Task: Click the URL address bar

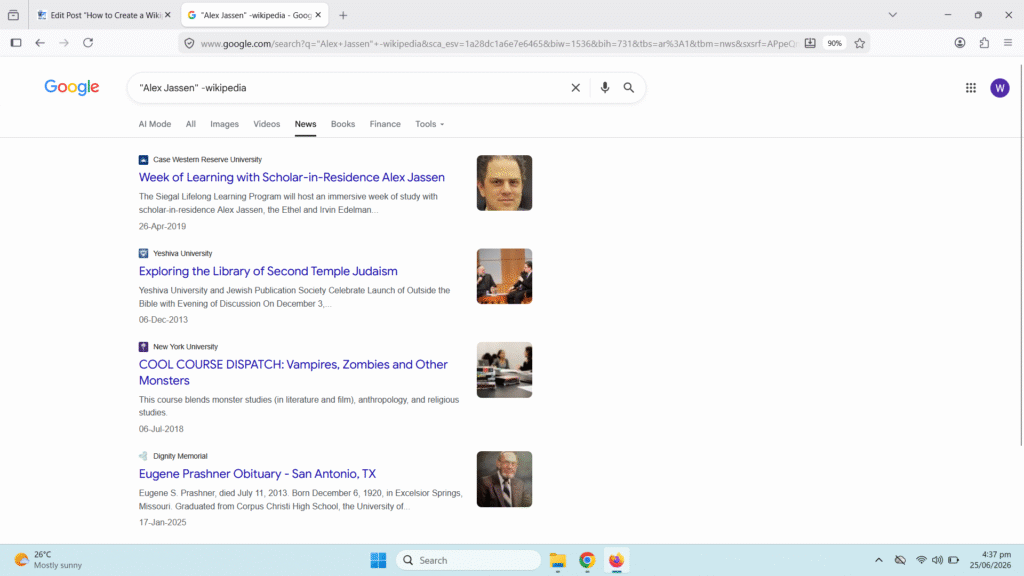Action: click(498, 43)
